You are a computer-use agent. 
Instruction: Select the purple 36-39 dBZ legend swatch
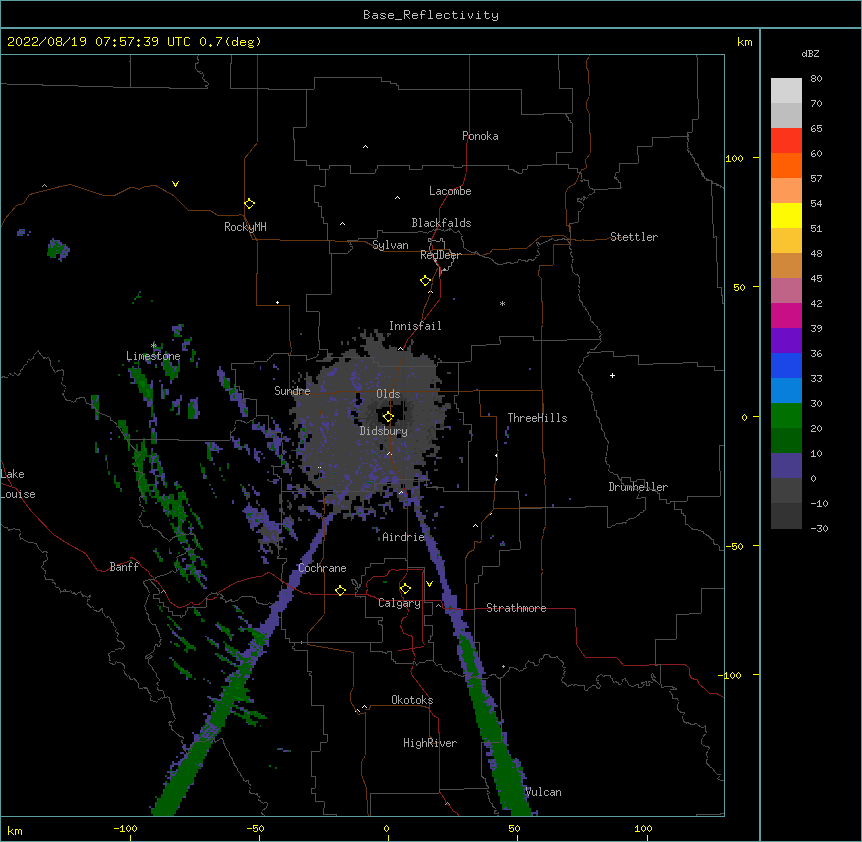pos(786,341)
